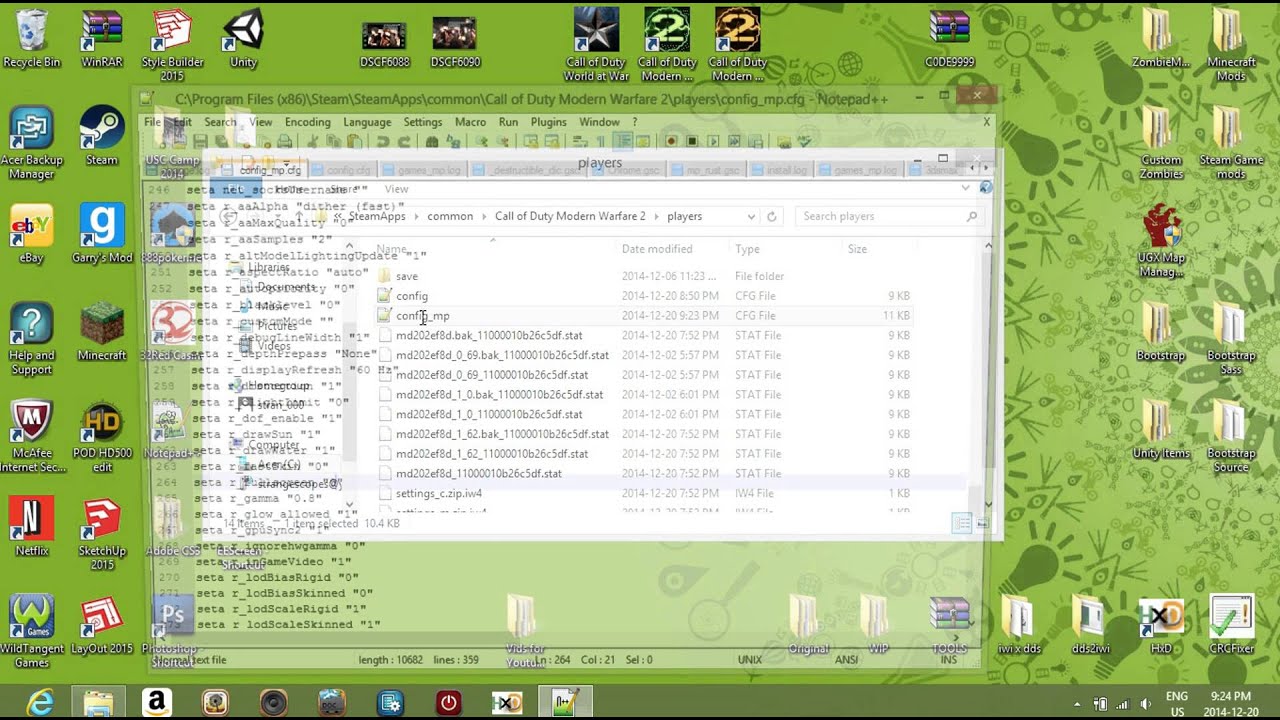This screenshot has width=1280, height=720.
Task: Expand the chevron after common in breadcrumb
Action: tap(484, 217)
